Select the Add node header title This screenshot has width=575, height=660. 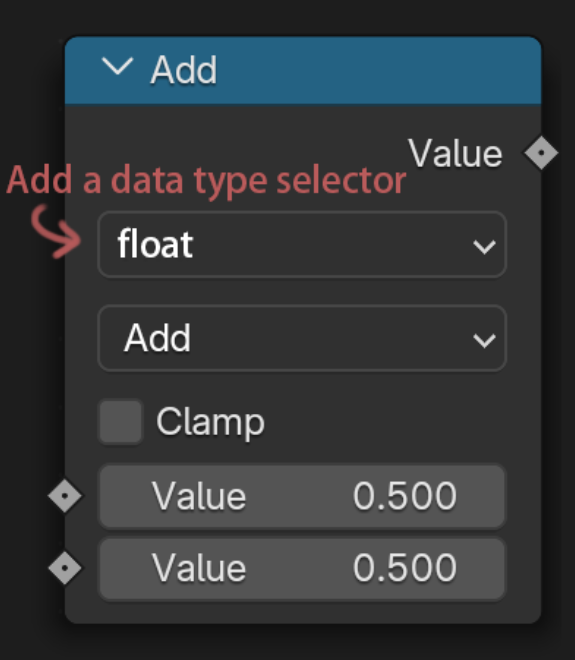coord(184,70)
